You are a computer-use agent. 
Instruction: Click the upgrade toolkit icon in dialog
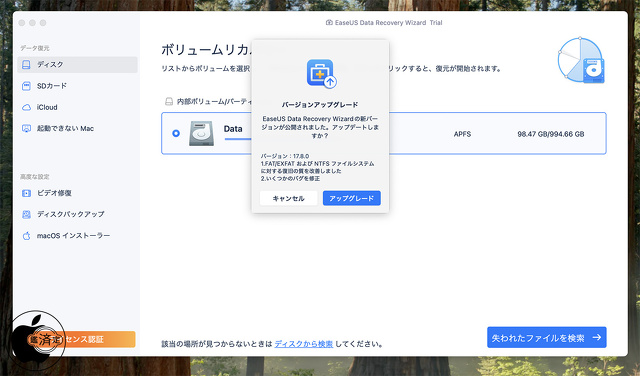click(321, 73)
